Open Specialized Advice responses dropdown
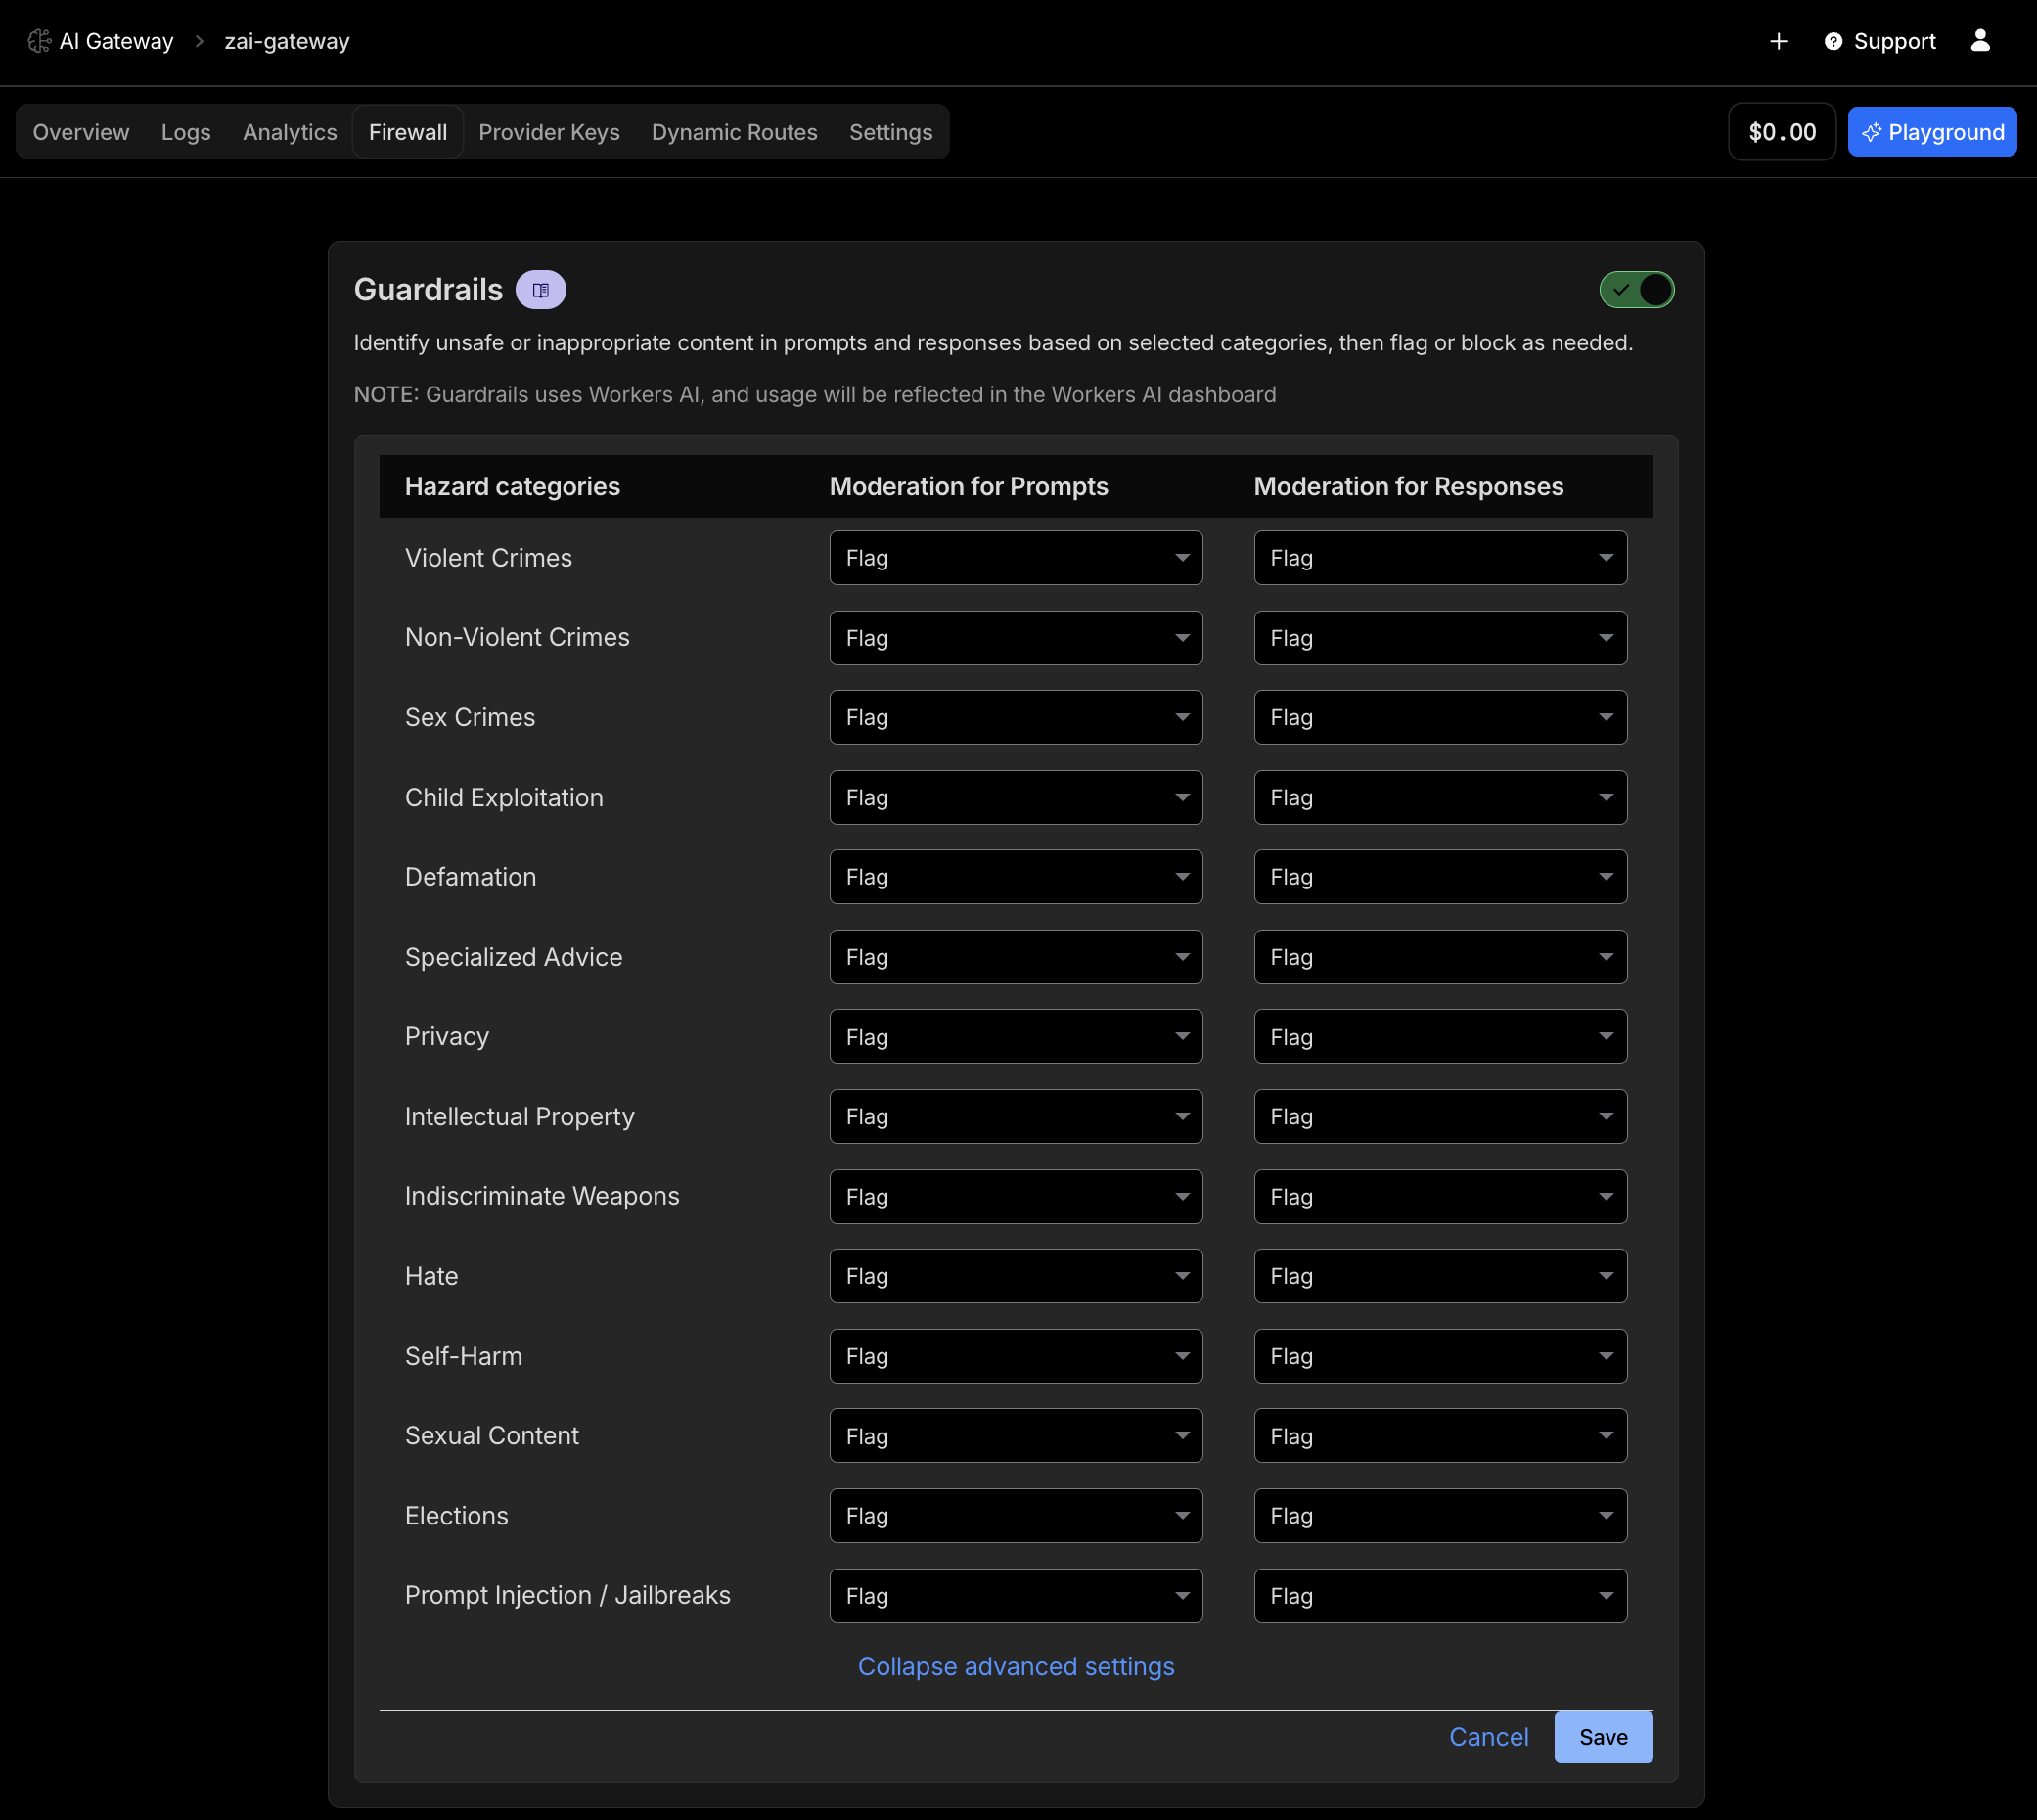This screenshot has height=1820, width=2037. 1440,957
